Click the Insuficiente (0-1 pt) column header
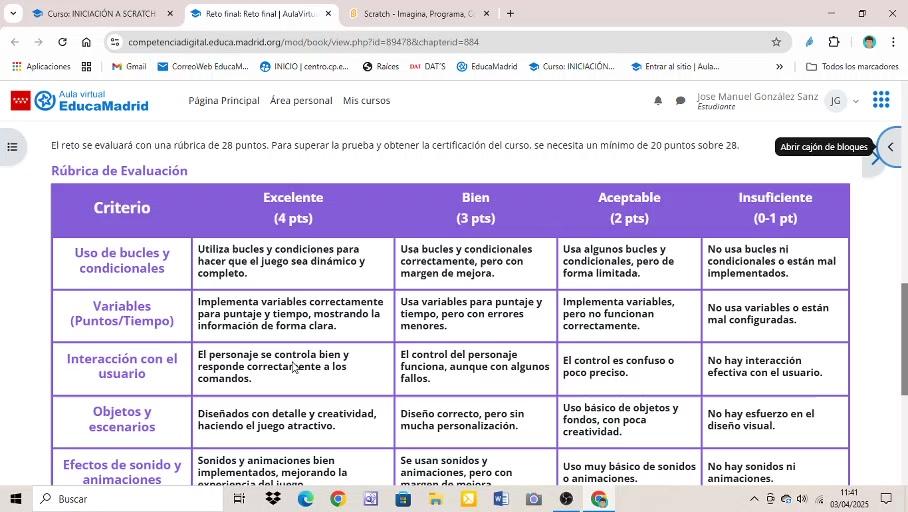Image resolution: width=908 pixels, height=512 pixels. point(775,208)
